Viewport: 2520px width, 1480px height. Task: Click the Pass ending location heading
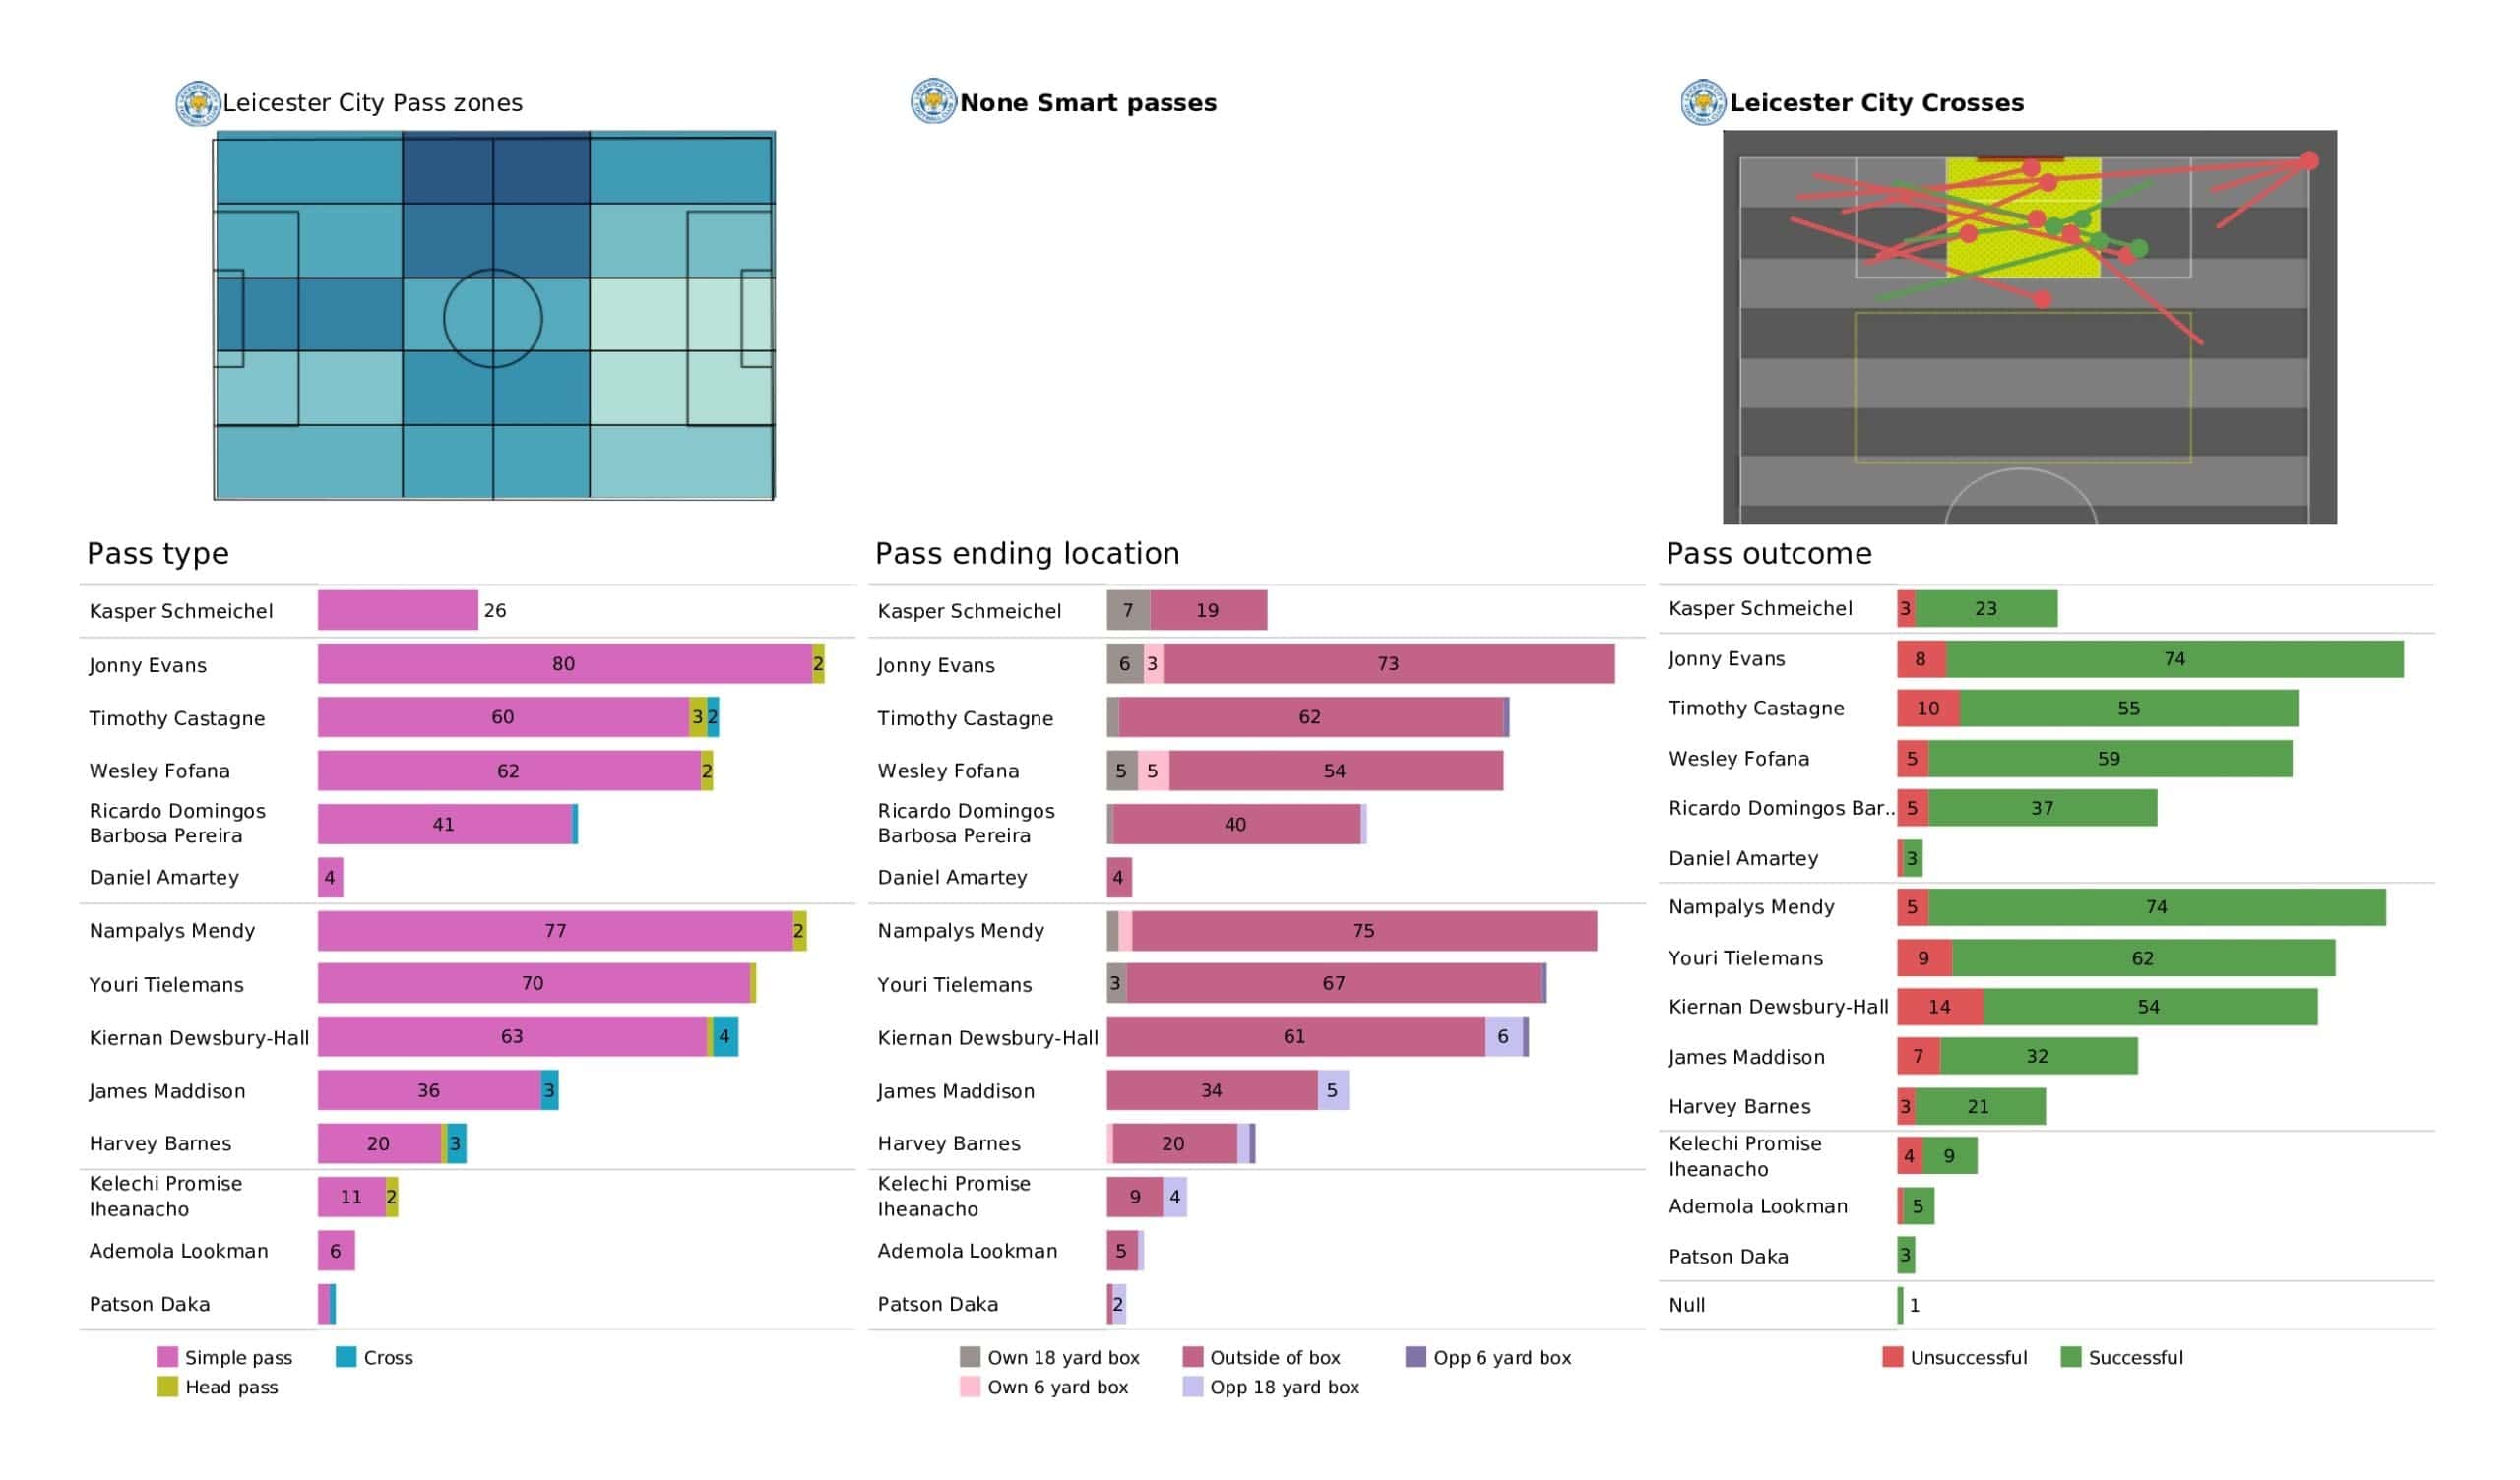click(1027, 553)
